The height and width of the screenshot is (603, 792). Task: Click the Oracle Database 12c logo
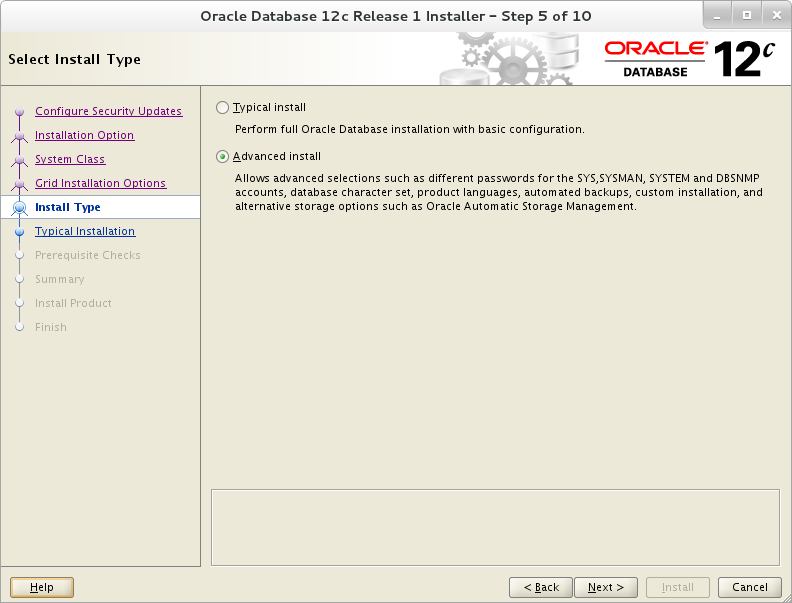click(x=689, y=59)
